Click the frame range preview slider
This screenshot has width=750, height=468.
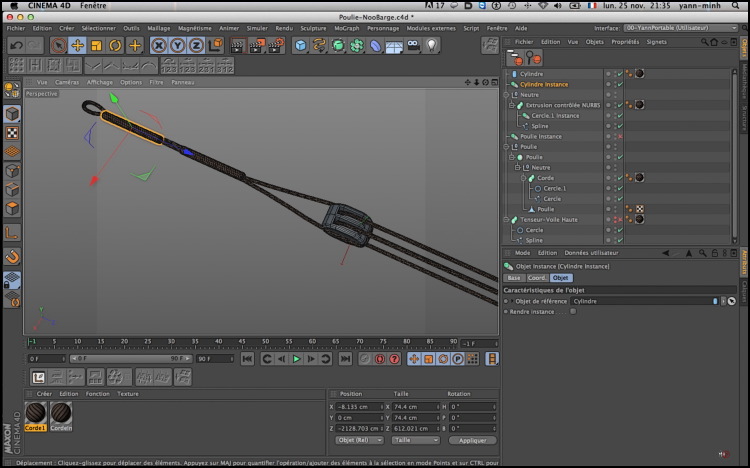130,358
